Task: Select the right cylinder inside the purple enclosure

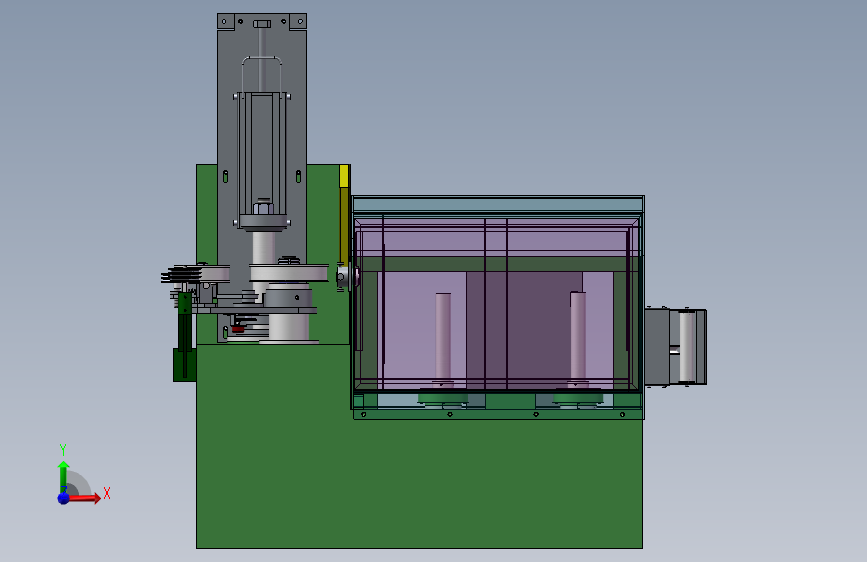Action: pyautogui.click(x=578, y=337)
